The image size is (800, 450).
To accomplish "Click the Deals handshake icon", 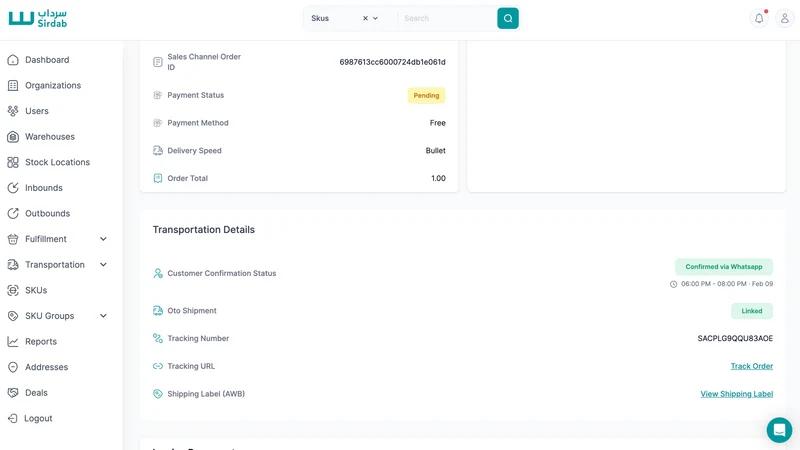I will pyautogui.click(x=13, y=392).
